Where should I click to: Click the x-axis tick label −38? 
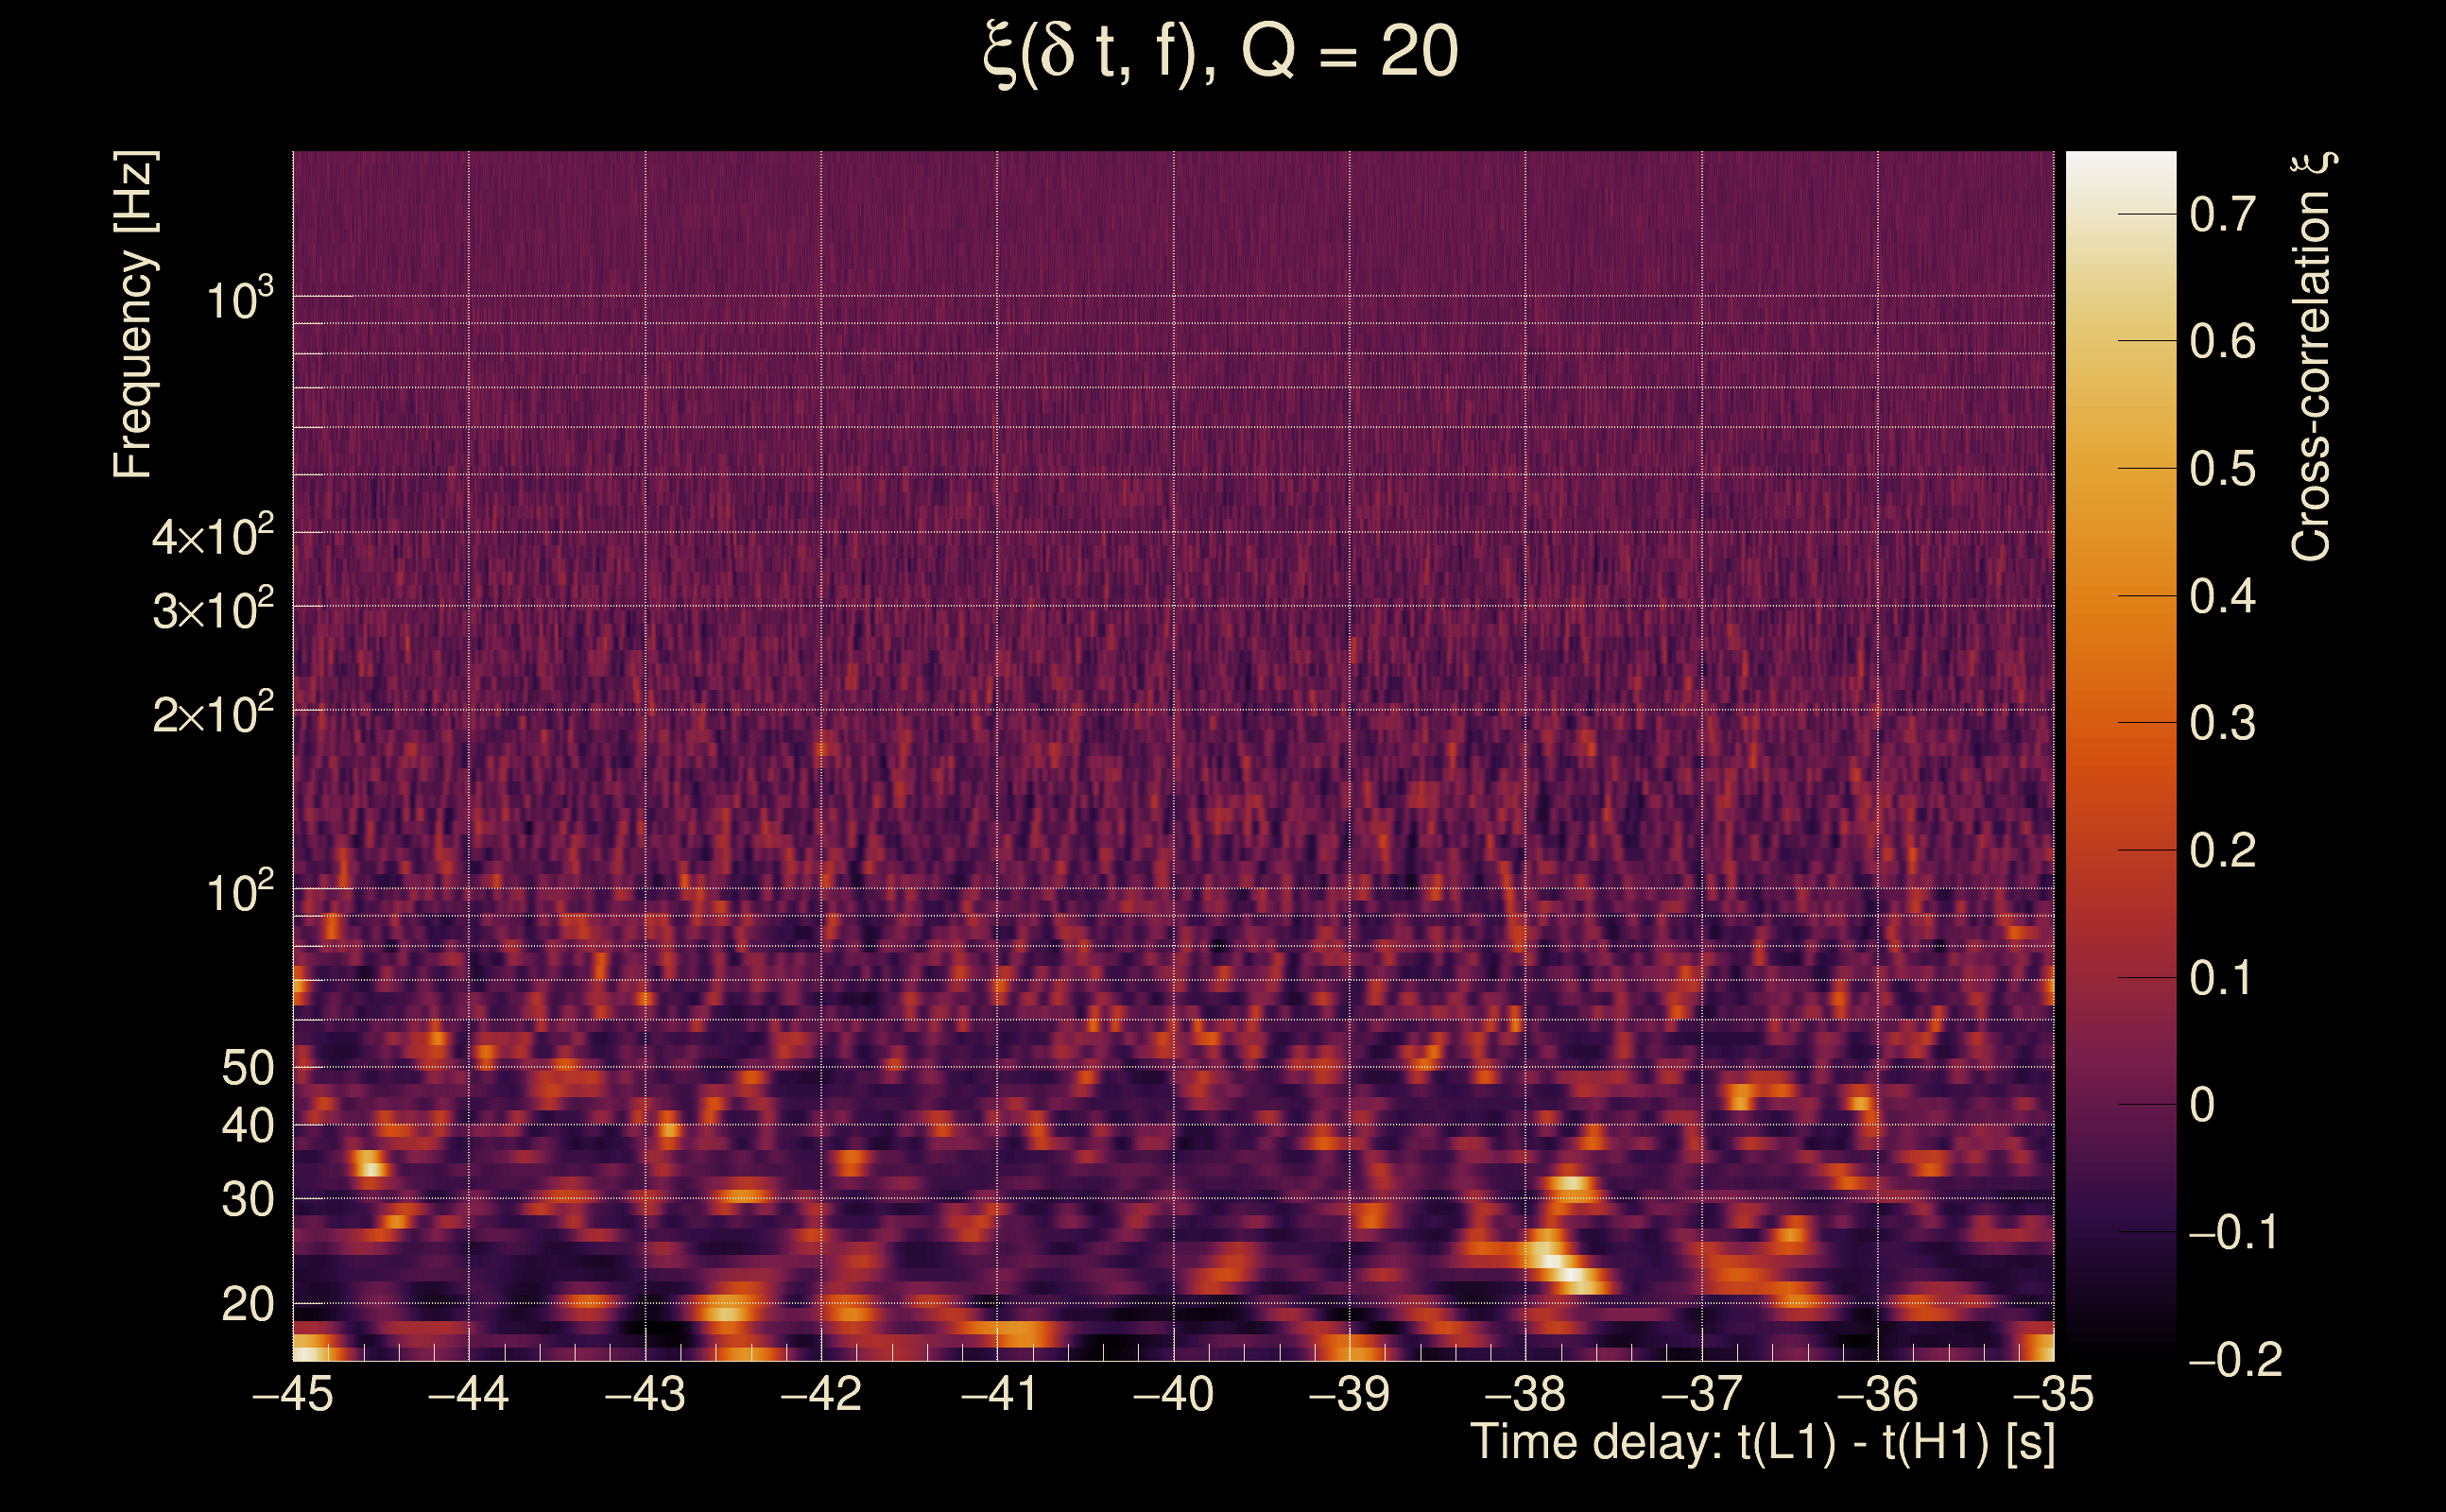[x=1525, y=1394]
